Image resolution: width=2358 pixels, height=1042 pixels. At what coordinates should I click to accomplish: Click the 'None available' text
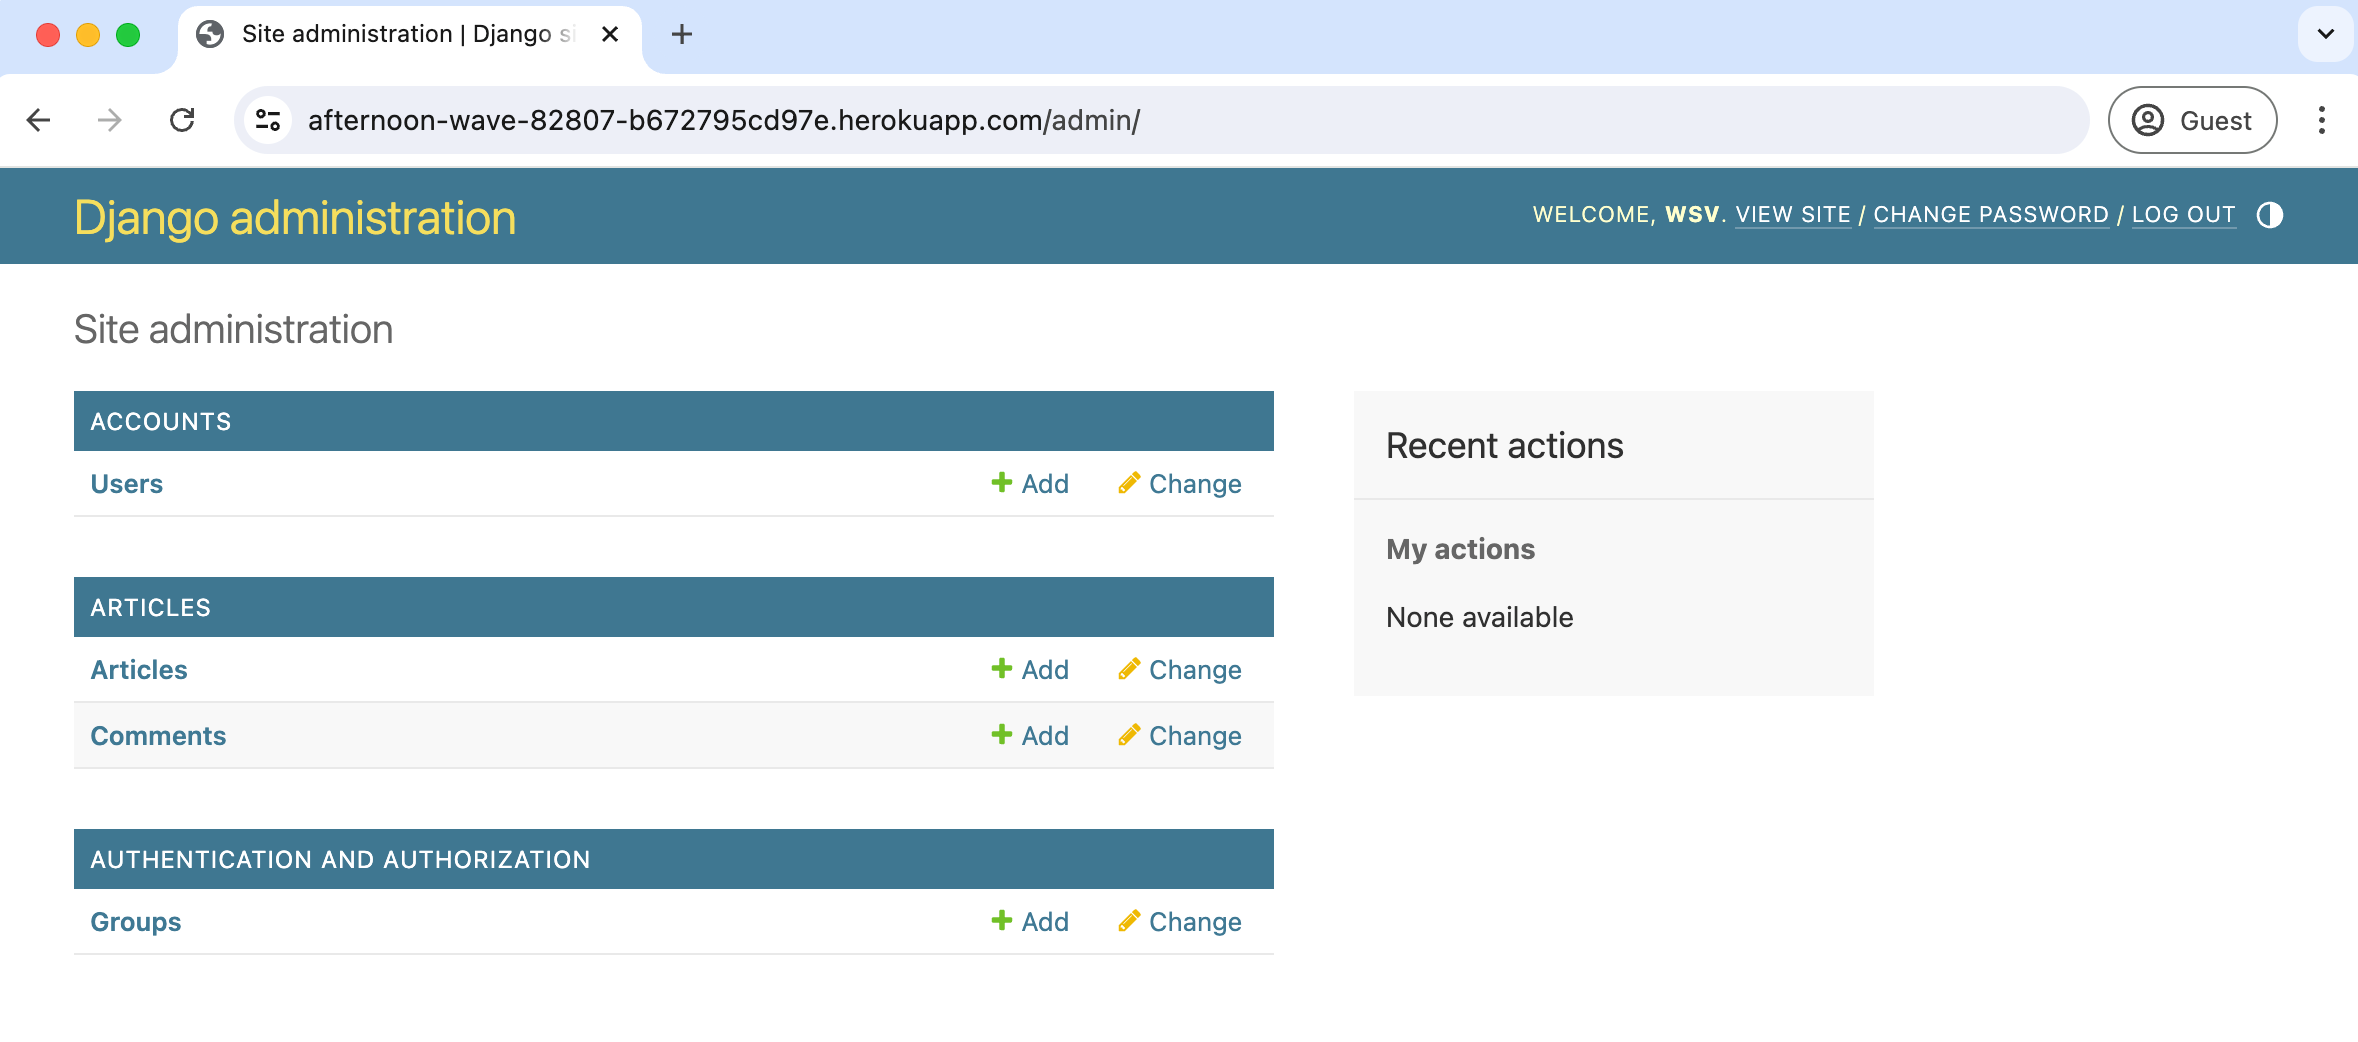click(x=1479, y=617)
